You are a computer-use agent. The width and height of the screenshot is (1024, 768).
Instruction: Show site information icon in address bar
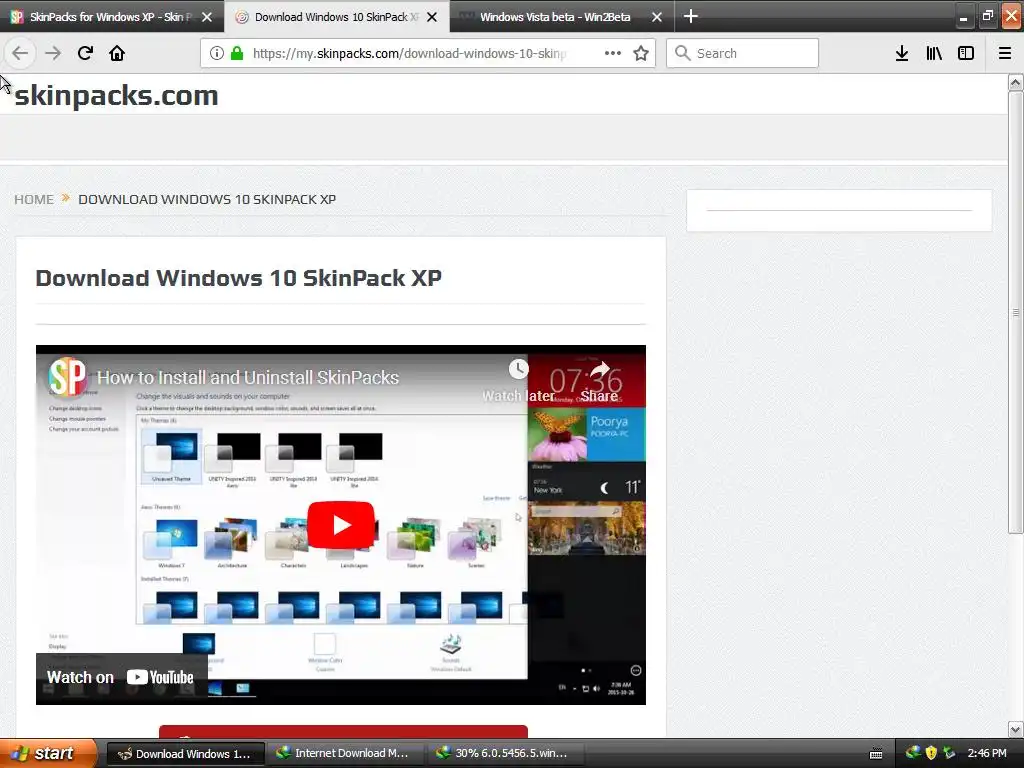click(x=216, y=54)
